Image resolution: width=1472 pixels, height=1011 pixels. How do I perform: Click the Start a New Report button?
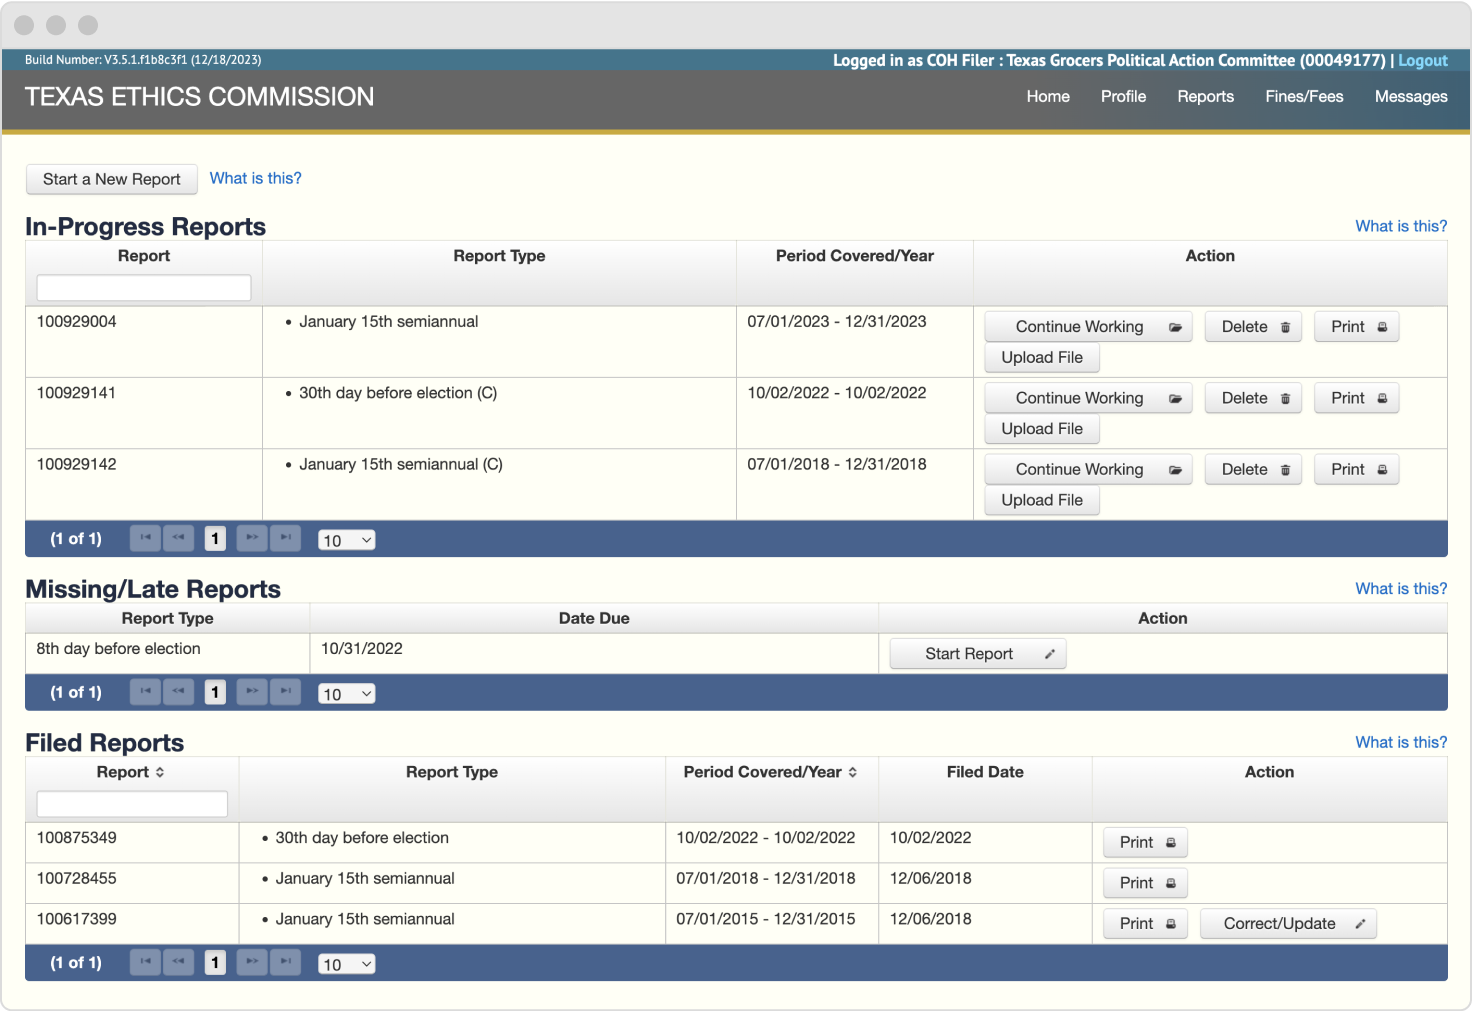pos(111,179)
